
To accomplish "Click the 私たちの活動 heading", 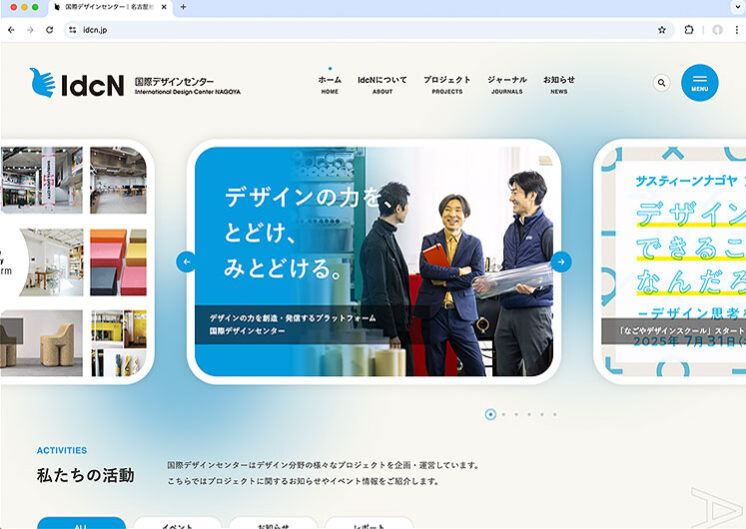I will point(86,475).
